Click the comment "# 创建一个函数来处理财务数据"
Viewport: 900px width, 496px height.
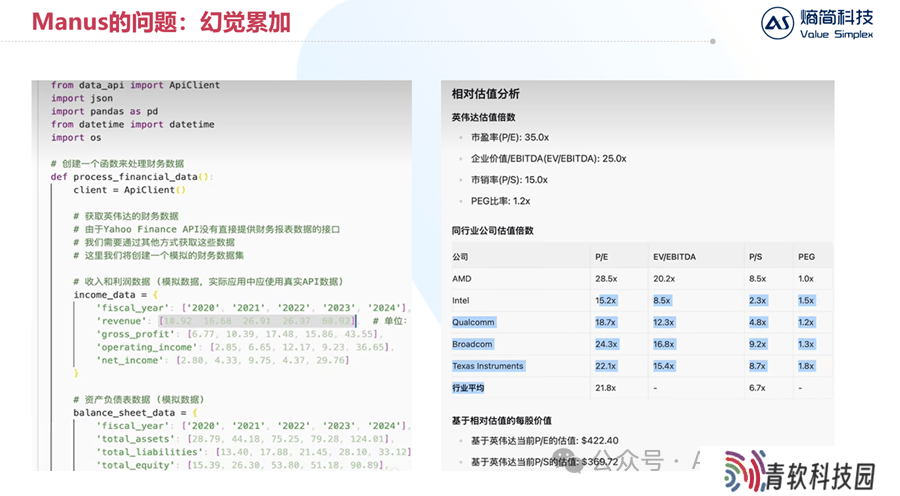pos(117,164)
